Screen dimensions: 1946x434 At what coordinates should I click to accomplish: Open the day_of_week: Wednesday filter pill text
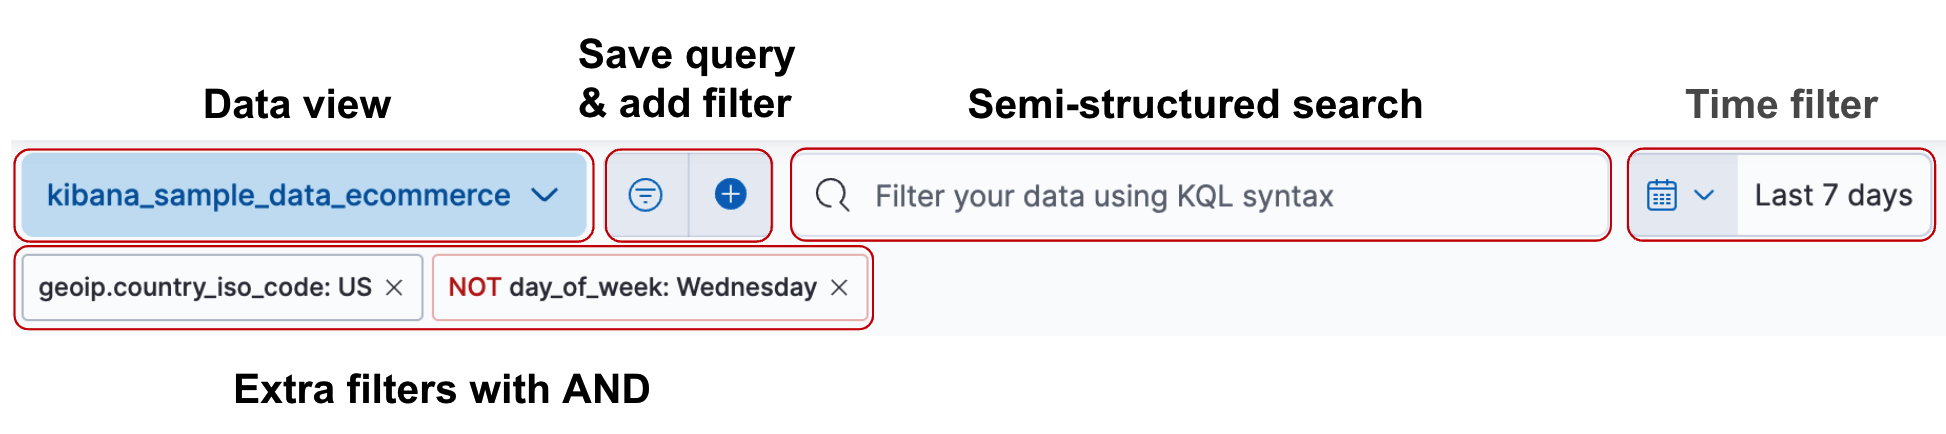663,288
